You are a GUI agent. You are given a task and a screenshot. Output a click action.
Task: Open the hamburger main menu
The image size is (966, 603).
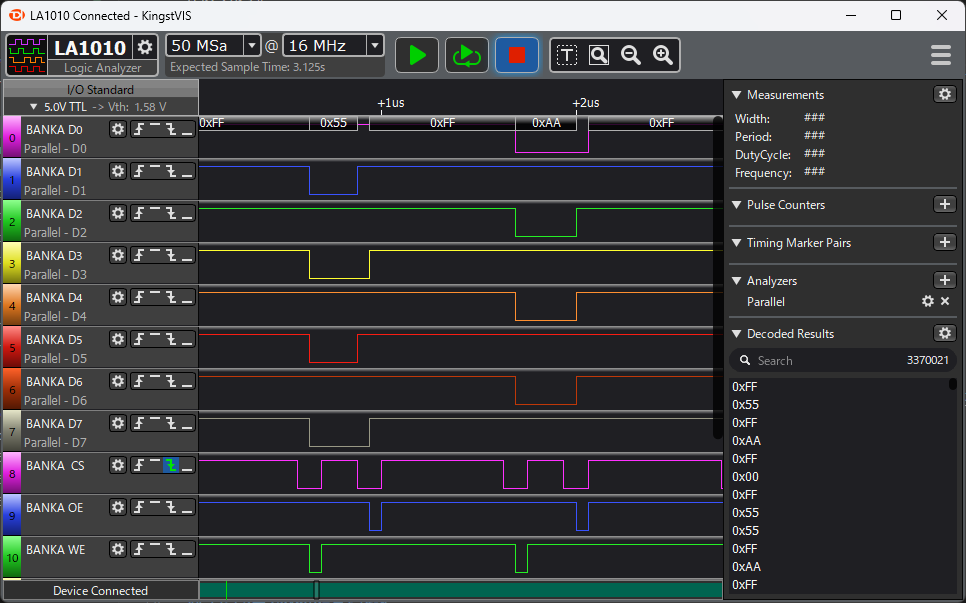tap(940, 55)
